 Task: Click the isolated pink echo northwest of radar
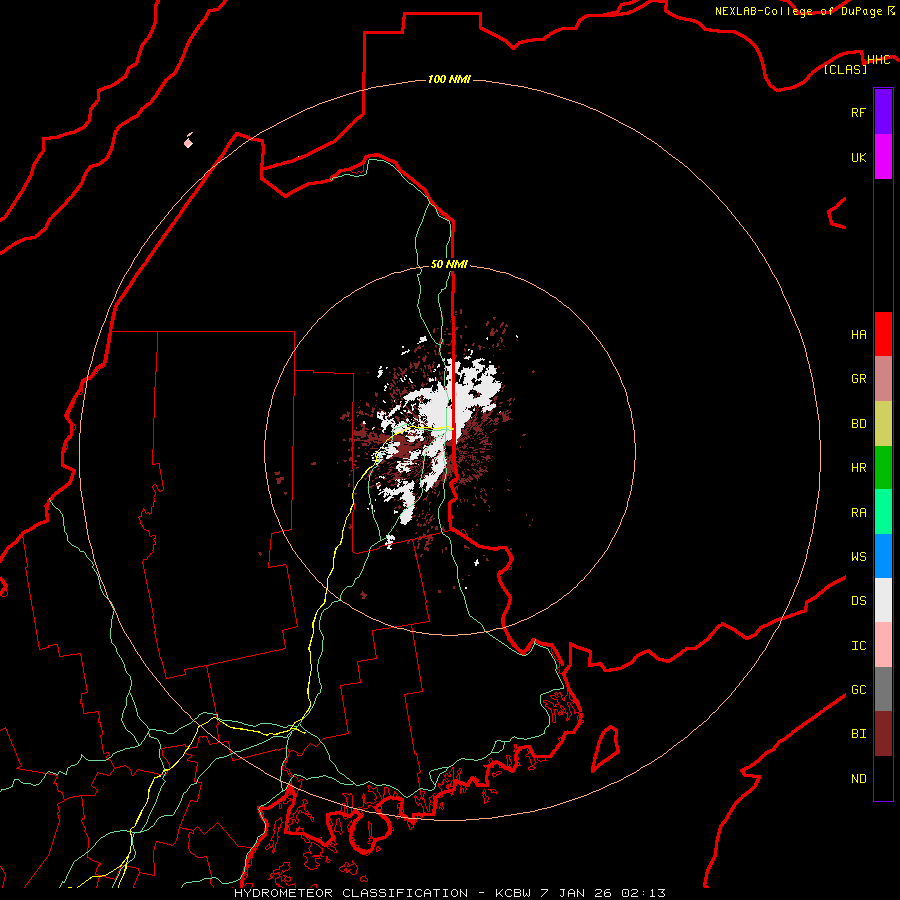point(188,141)
